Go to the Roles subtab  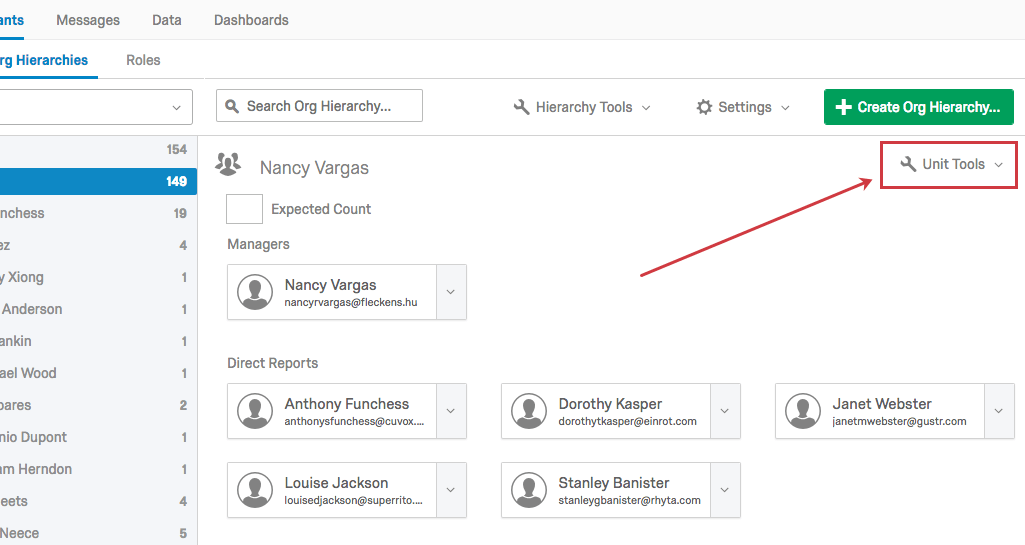143,60
